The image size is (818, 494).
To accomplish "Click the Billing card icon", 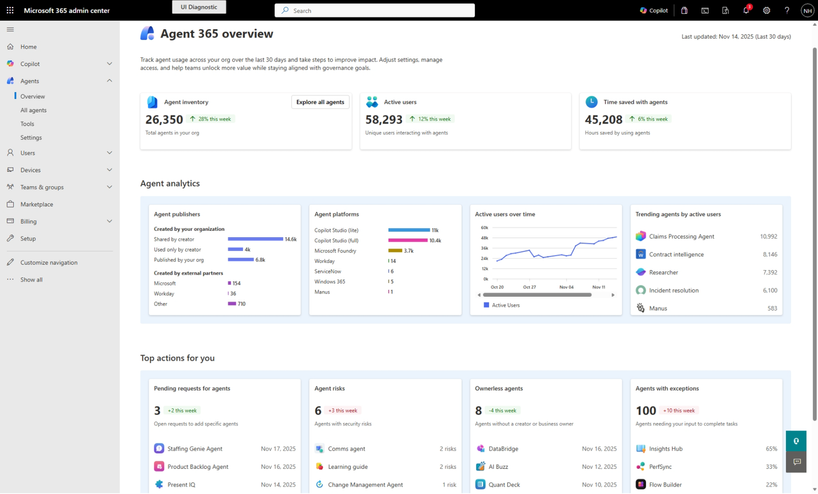I will click(x=10, y=221).
